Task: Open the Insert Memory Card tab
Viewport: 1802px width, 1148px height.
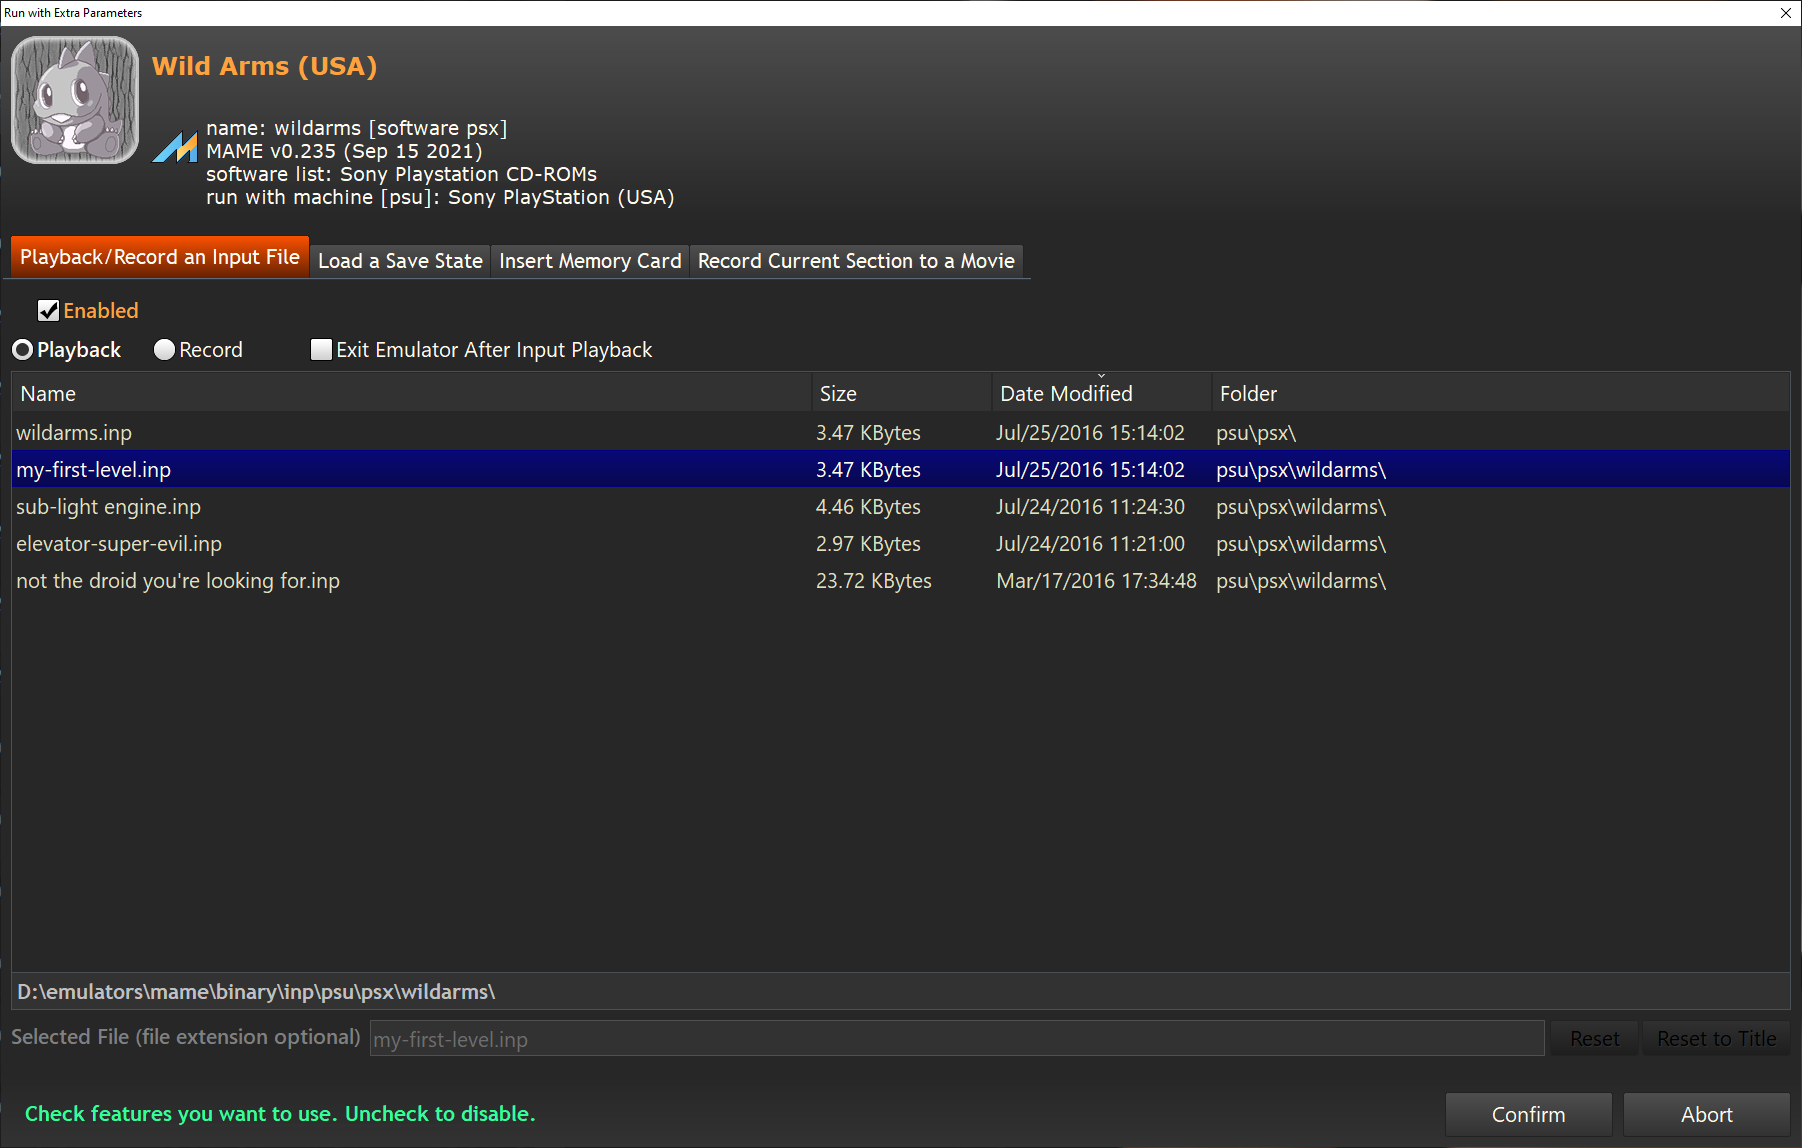Action: coord(590,261)
